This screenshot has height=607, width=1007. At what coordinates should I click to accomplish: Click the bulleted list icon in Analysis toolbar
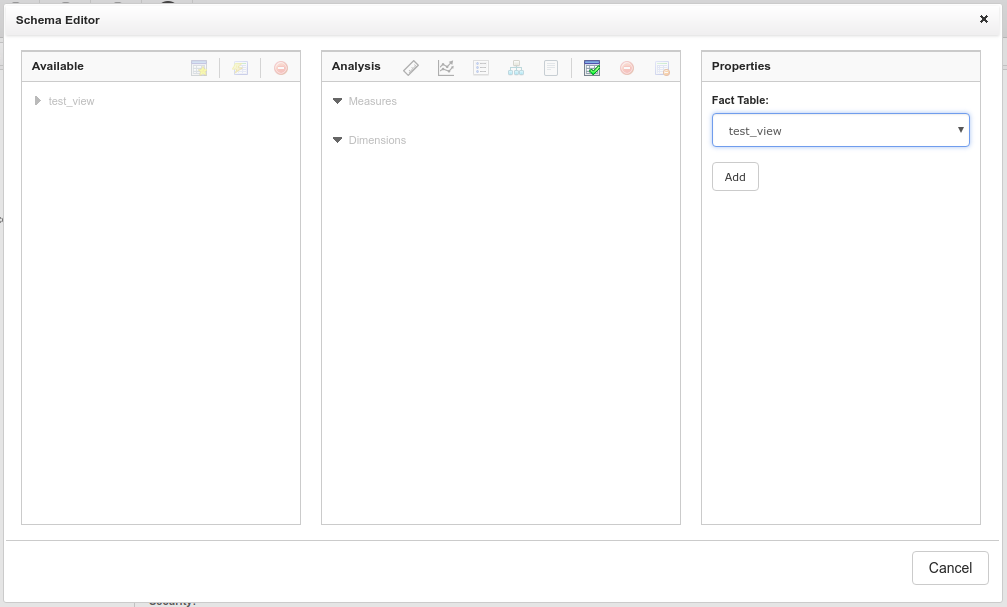[481, 68]
